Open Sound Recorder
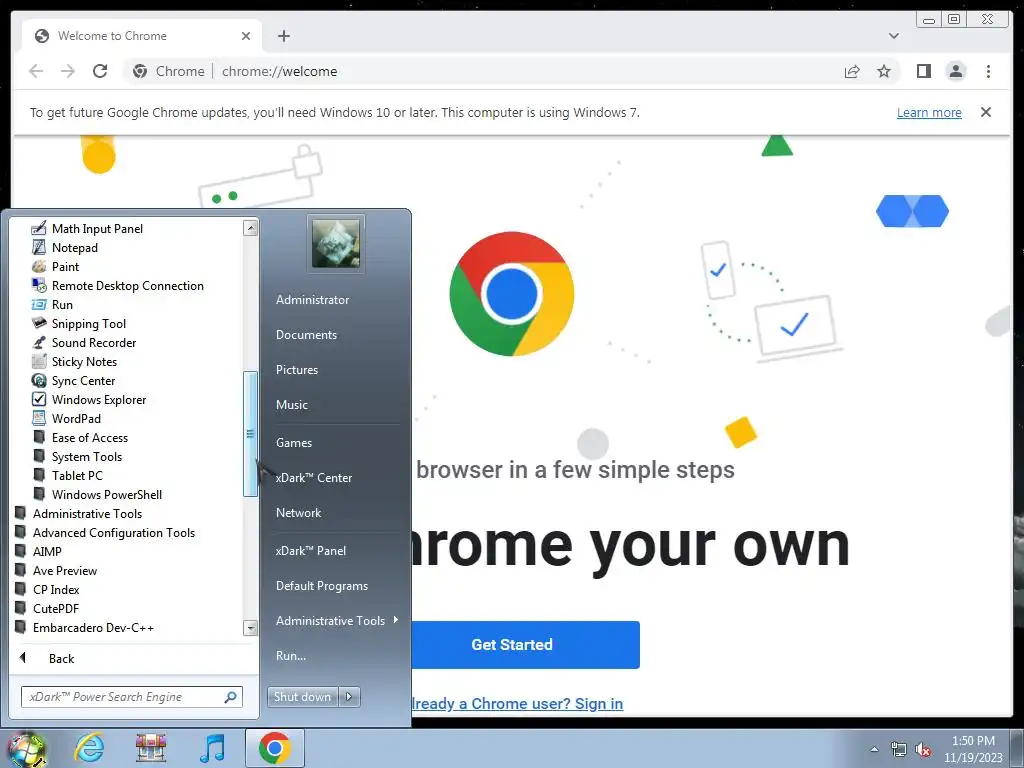 click(x=94, y=342)
